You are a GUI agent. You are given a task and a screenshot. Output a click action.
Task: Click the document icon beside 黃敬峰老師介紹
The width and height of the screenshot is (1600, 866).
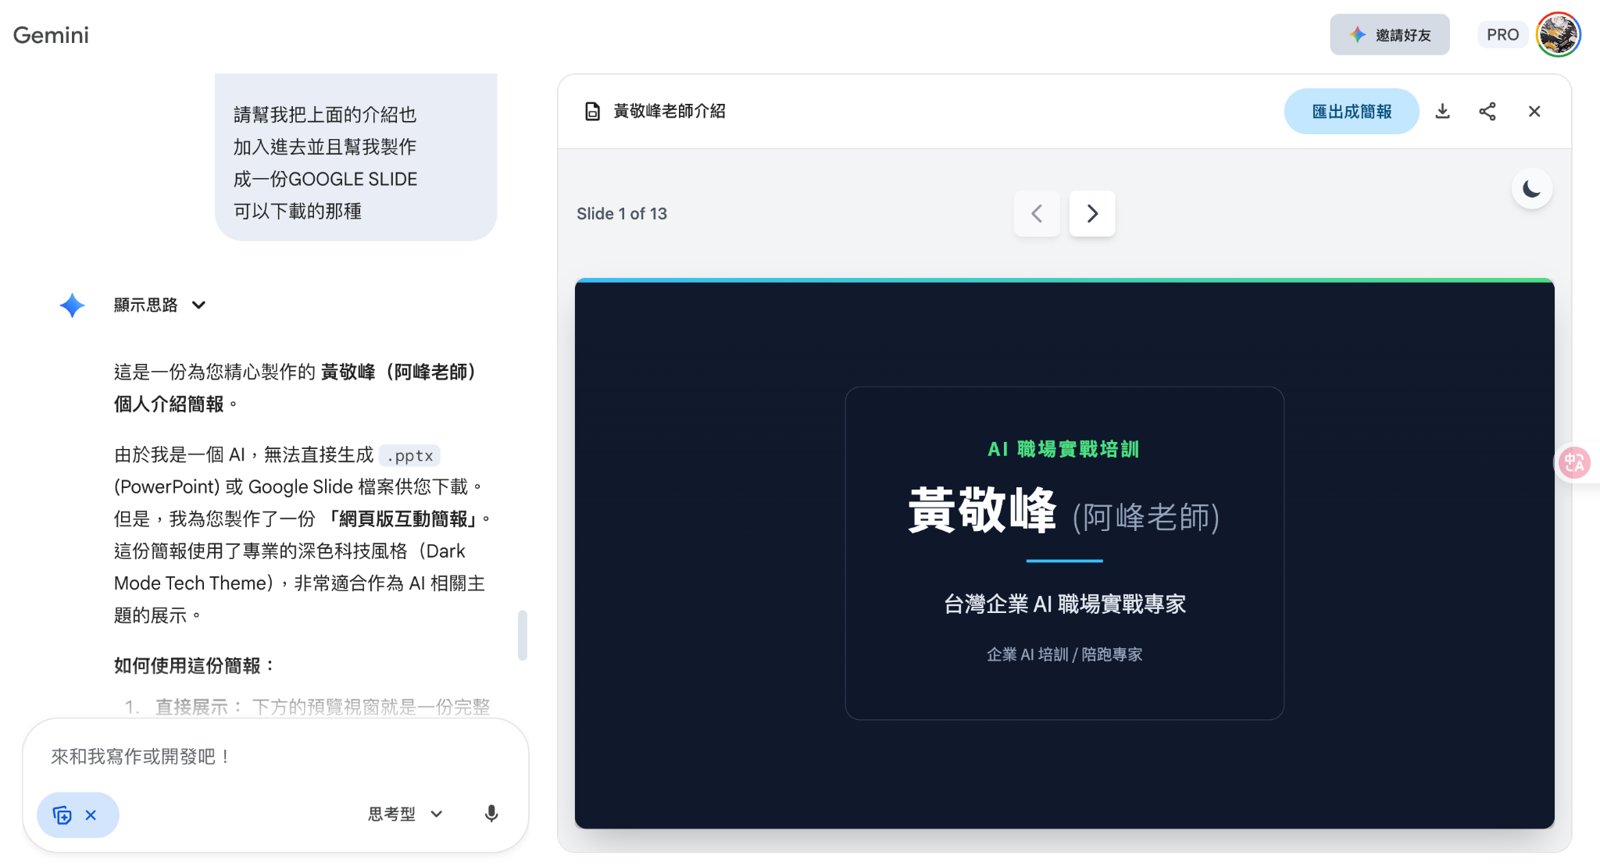(592, 111)
